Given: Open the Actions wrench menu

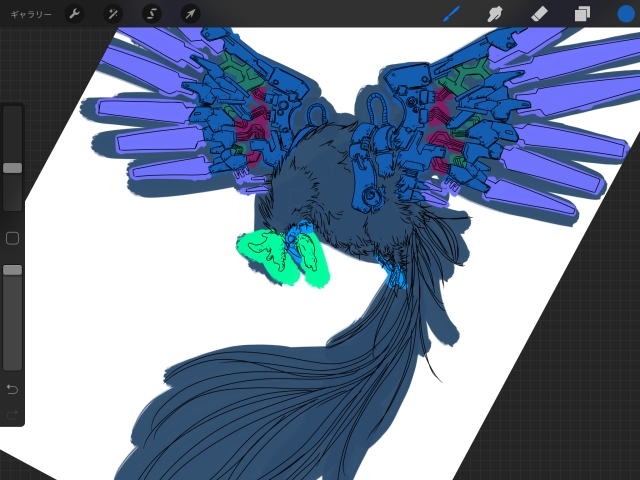Looking at the screenshot, I should pos(74,14).
